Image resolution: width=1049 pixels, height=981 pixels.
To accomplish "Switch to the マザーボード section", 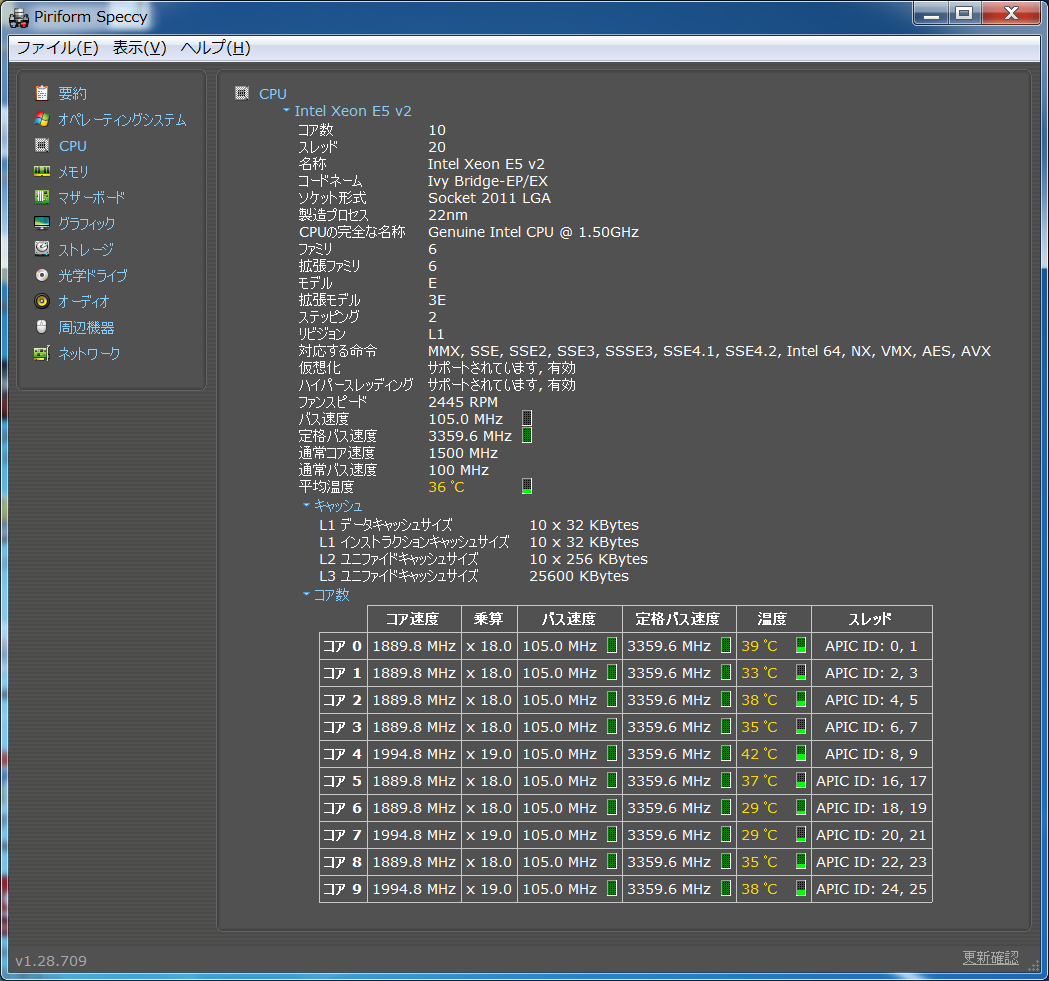I will 92,197.
